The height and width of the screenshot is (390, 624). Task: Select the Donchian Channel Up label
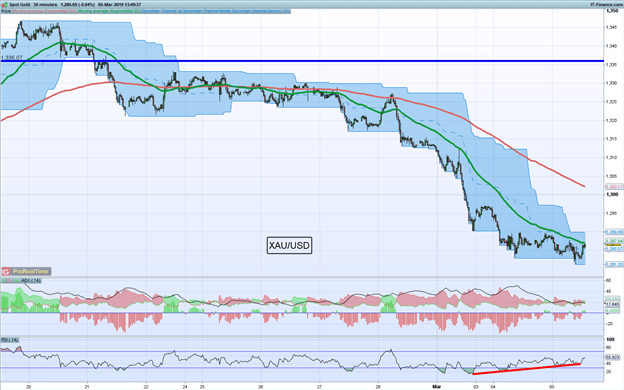pyautogui.click(x=162, y=11)
